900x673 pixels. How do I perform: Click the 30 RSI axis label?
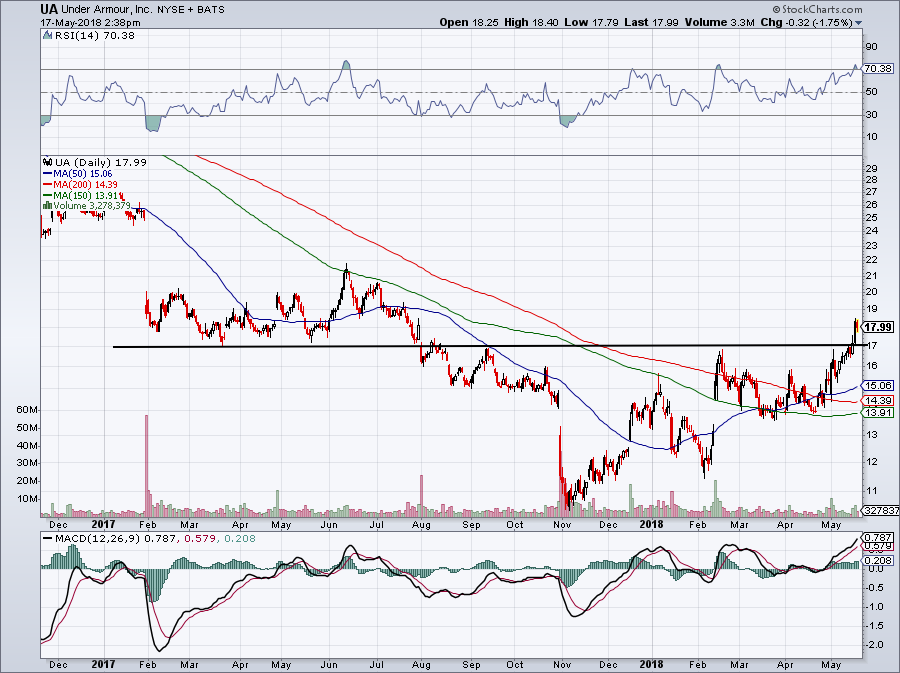(x=871, y=115)
